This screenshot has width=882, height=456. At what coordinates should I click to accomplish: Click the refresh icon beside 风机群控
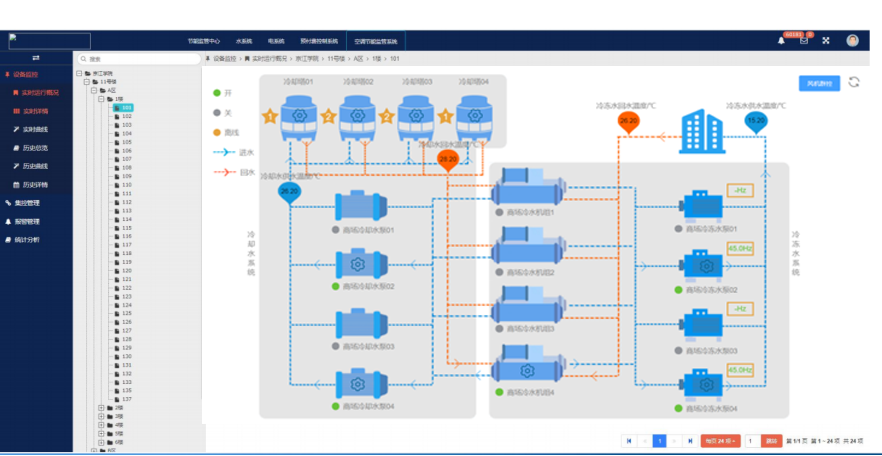[854, 82]
